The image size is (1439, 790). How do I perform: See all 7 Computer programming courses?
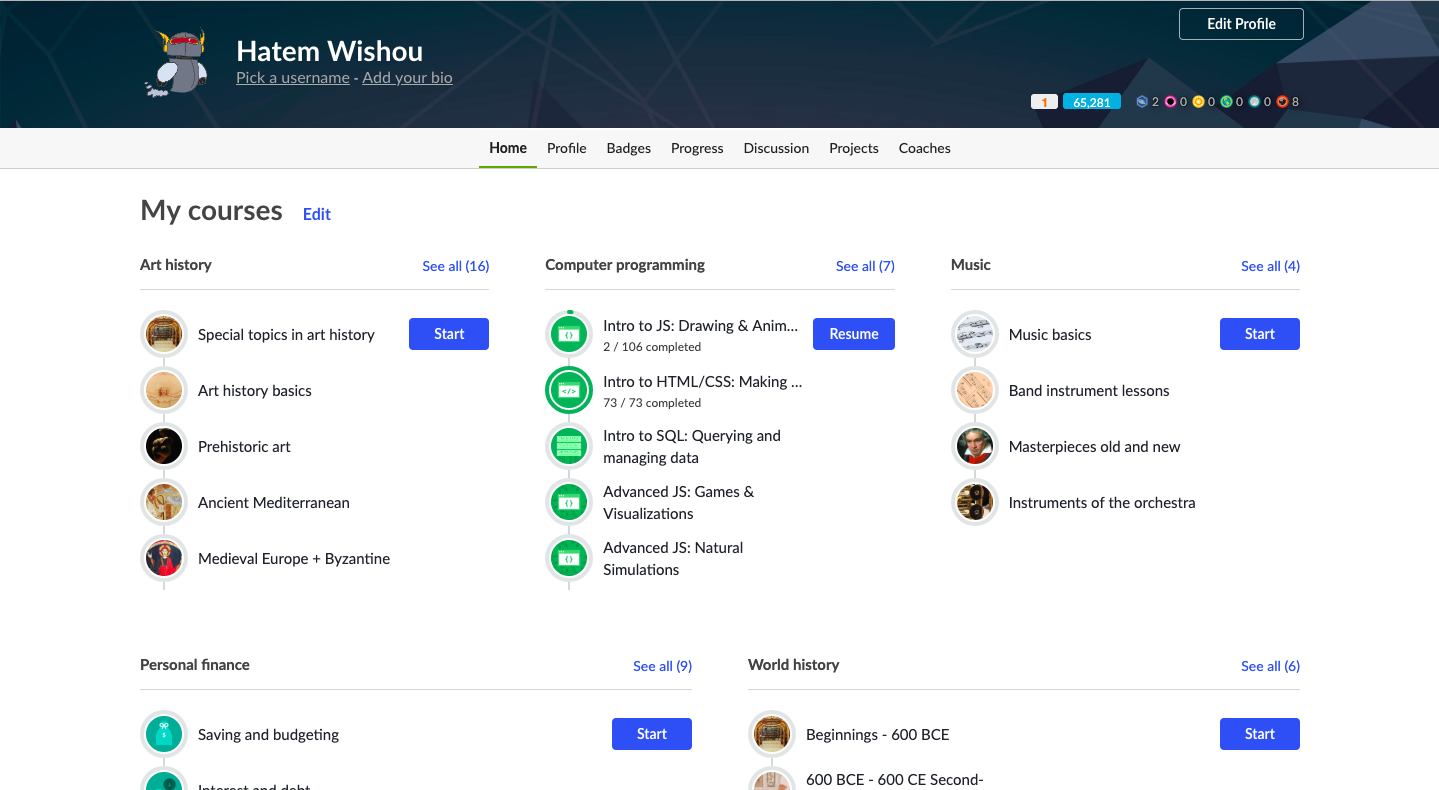point(865,266)
